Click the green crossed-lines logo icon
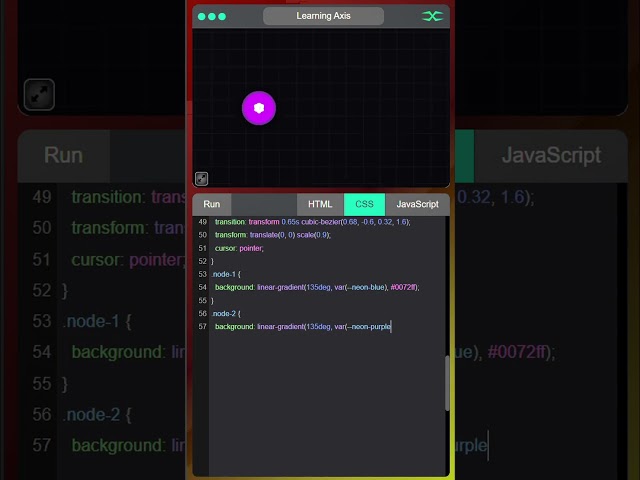 [432, 16]
